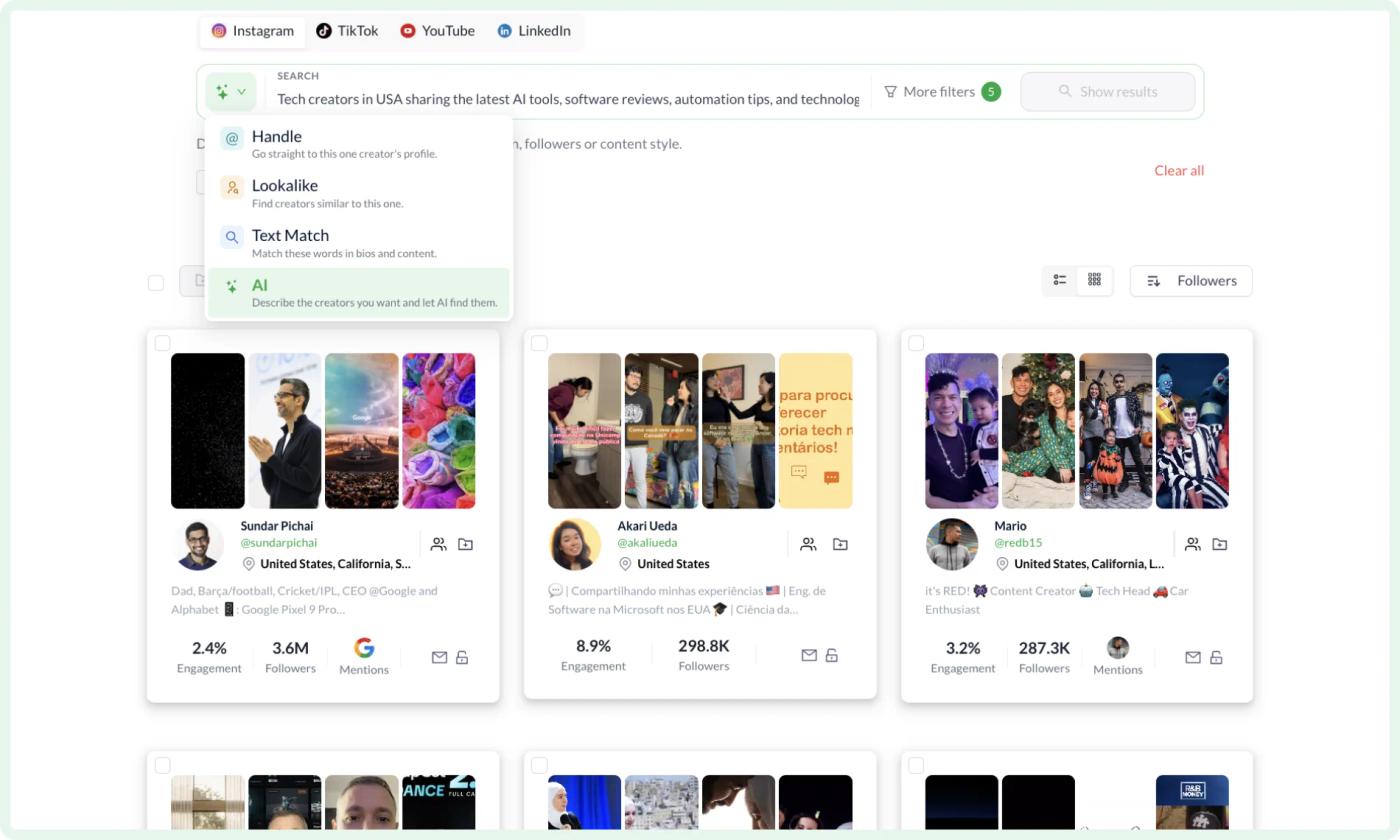Open Akari Ueda's lookalike icon

[808, 544]
